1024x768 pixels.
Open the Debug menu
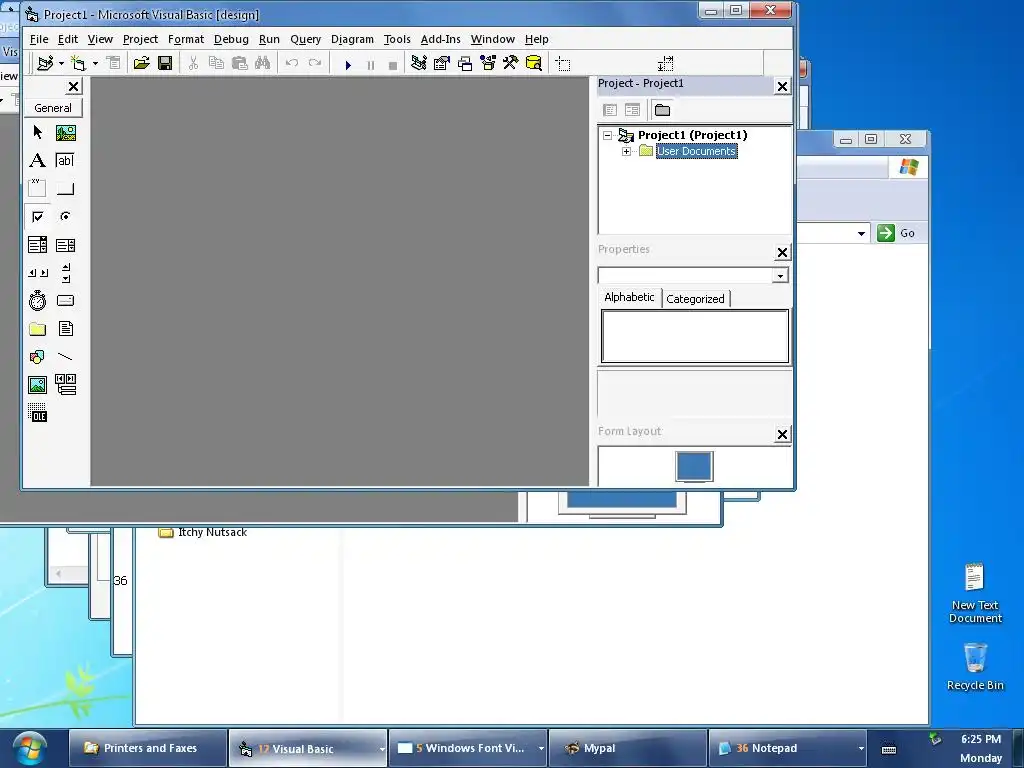[x=231, y=39]
